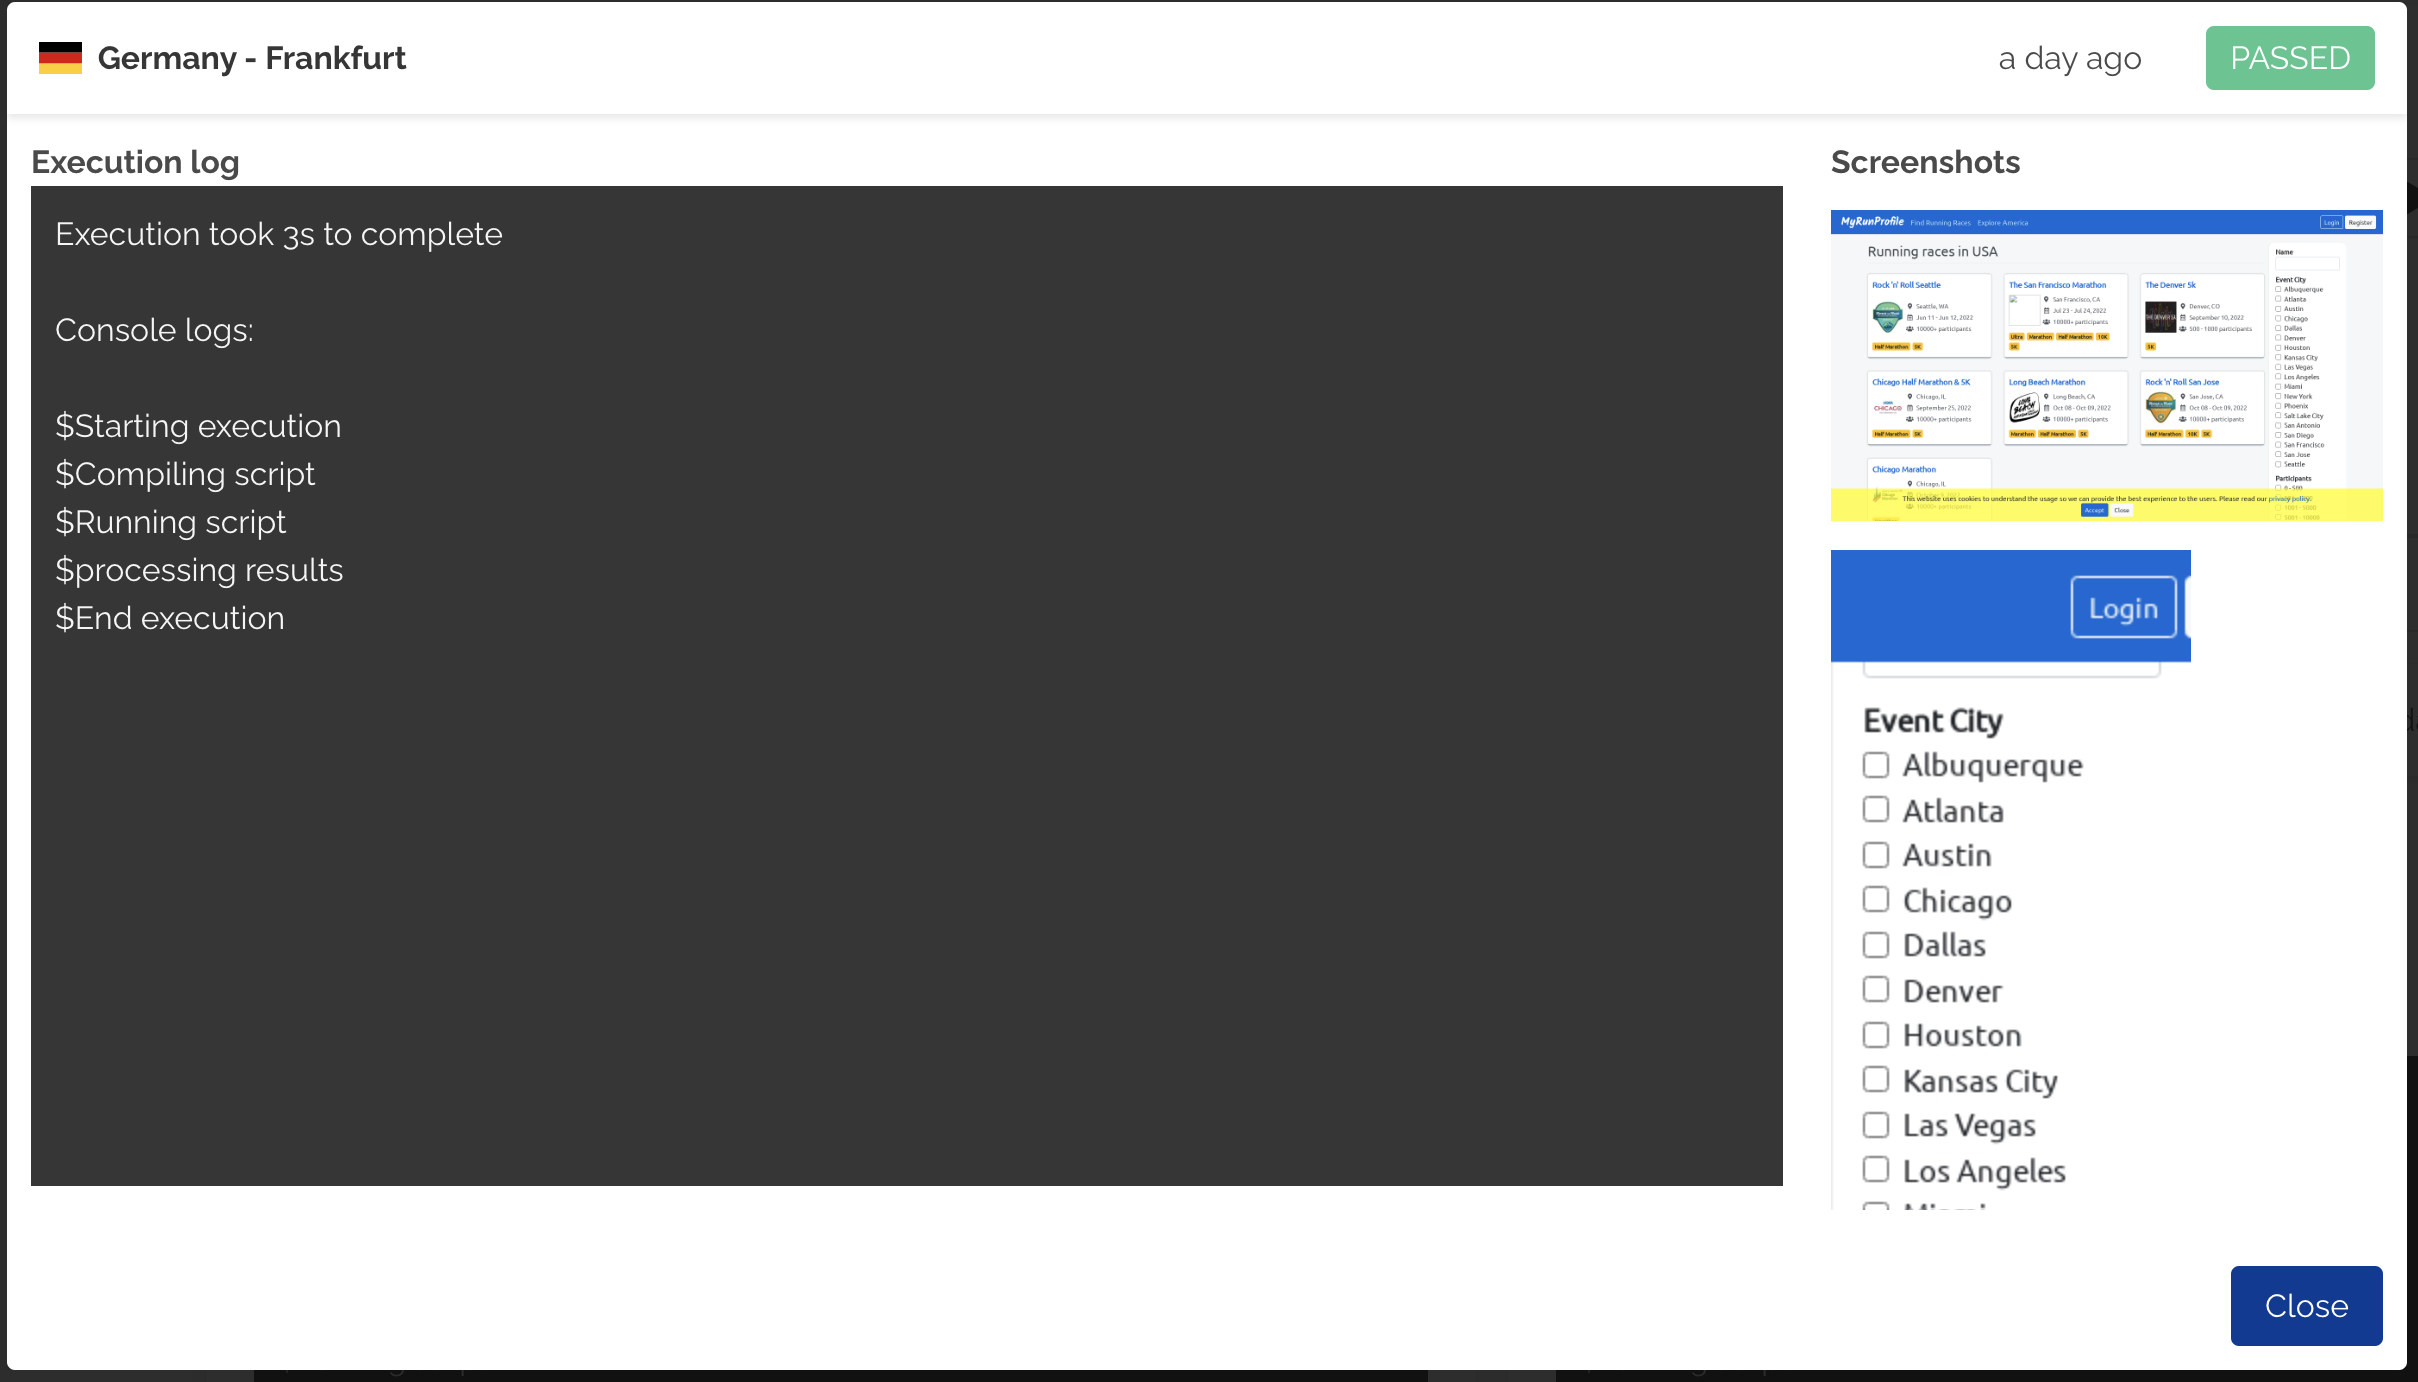Click the Login button in the cropped screenshot
This screenshot has height=1382, width=2418.
(2124, 607)
